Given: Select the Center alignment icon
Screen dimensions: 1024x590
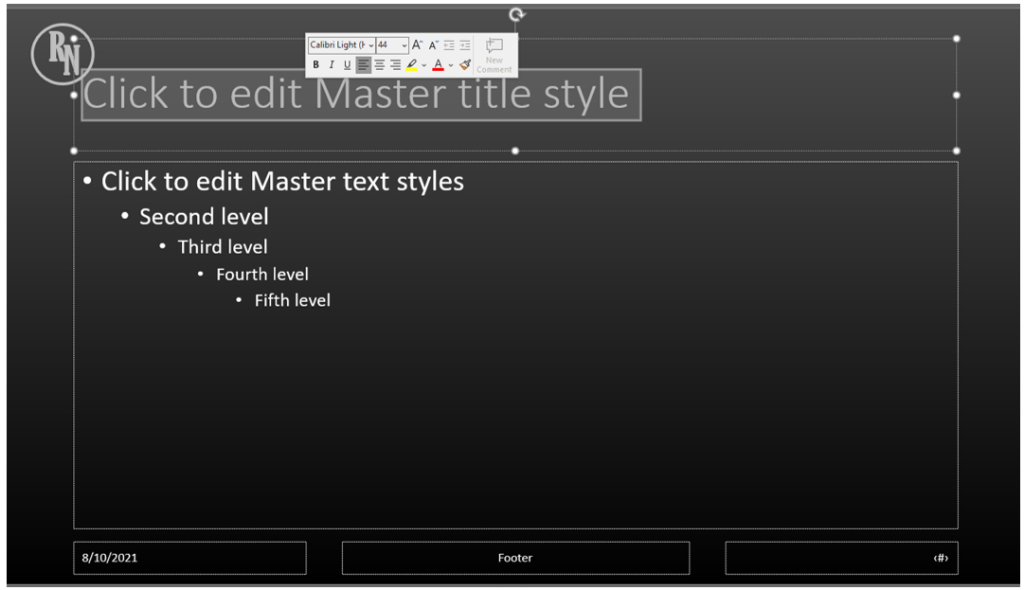Looking at the screenshot, I should coord(379,65).
